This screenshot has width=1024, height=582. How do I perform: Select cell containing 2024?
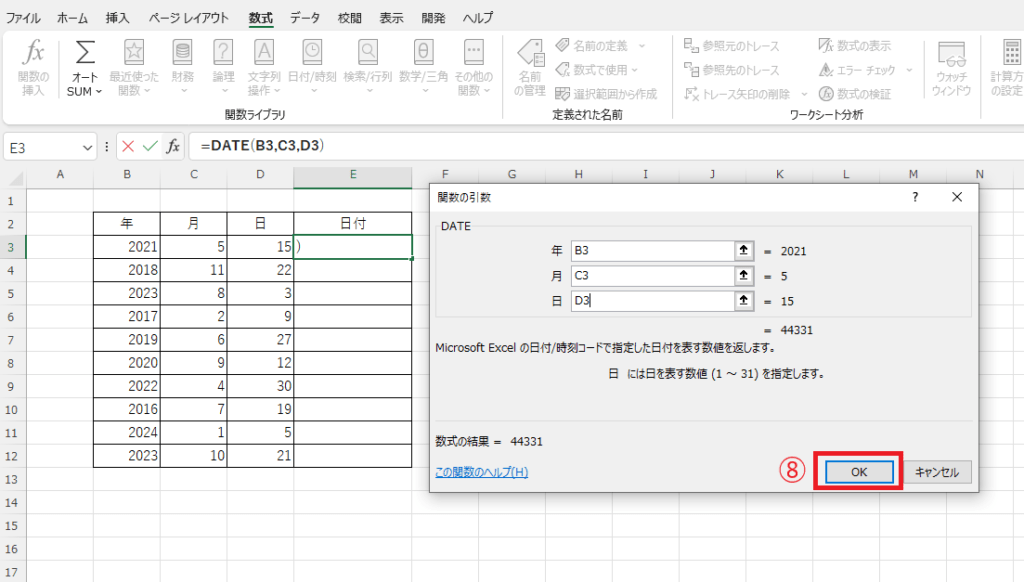[127, 432]
